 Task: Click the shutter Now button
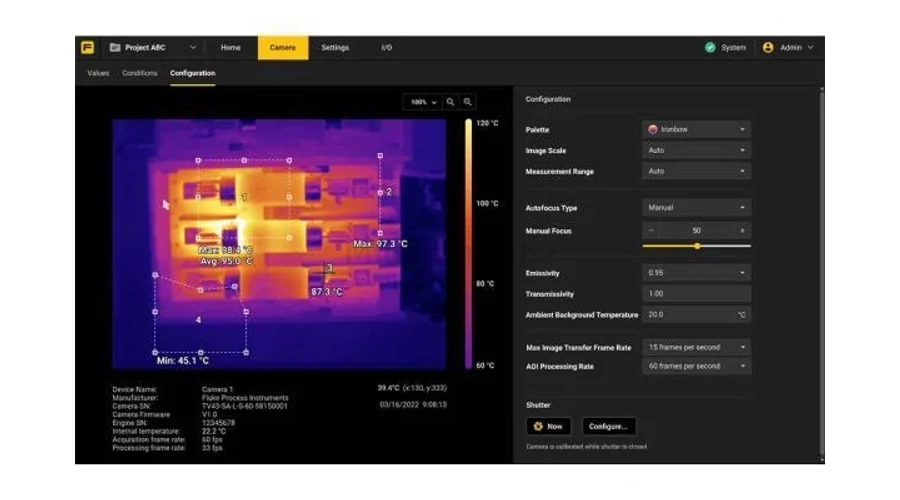[x=548, y=427]
